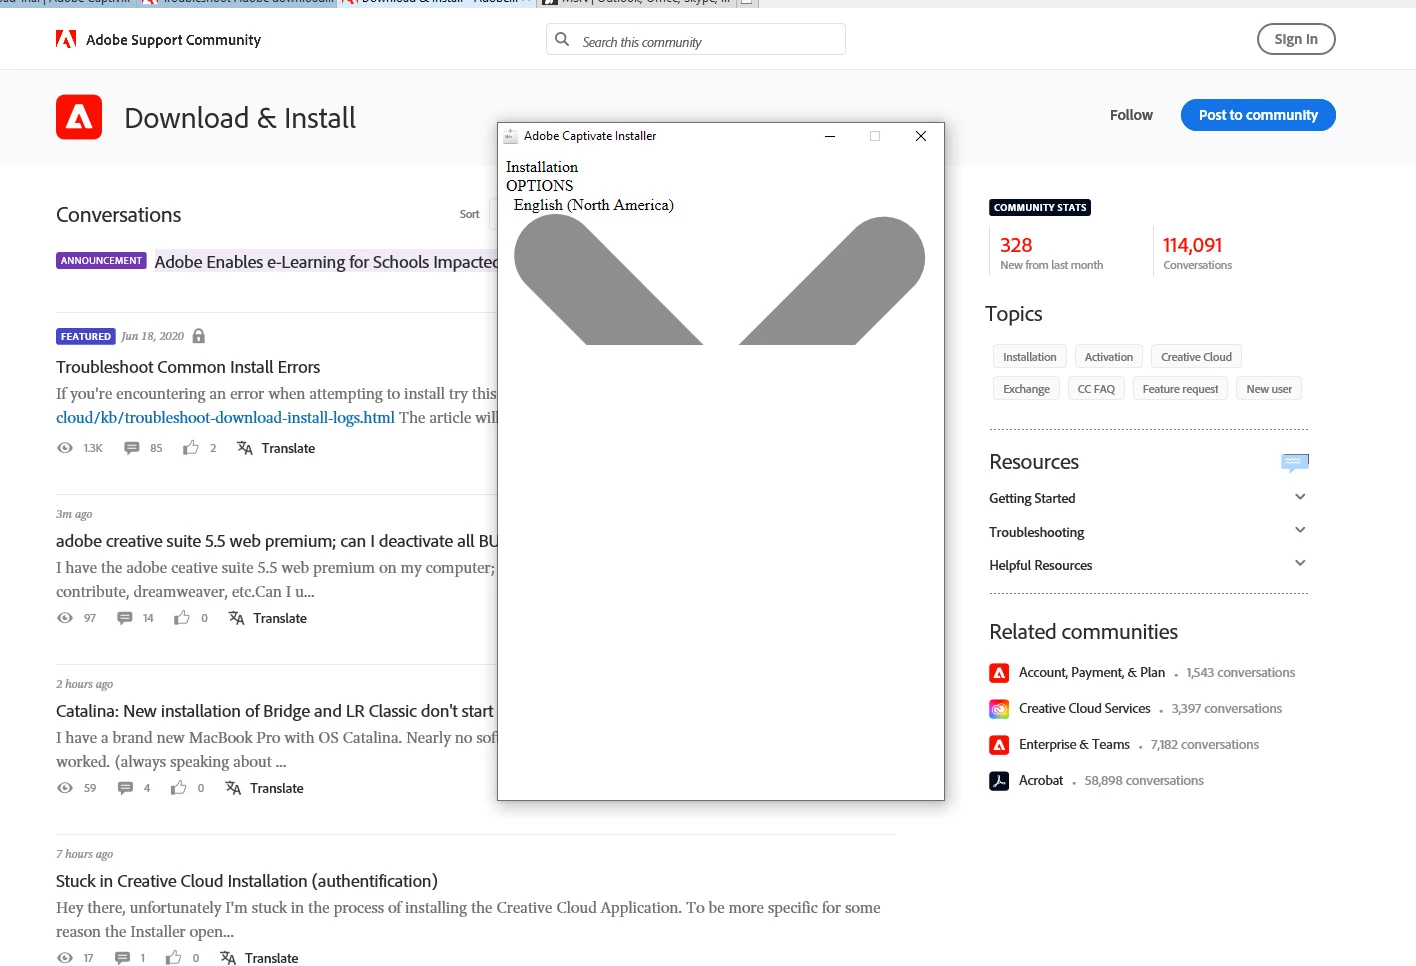Expand the Getting Started resource section
Image resolution: width=1416 pixels, height=966 pixels.
(1300, 497)
